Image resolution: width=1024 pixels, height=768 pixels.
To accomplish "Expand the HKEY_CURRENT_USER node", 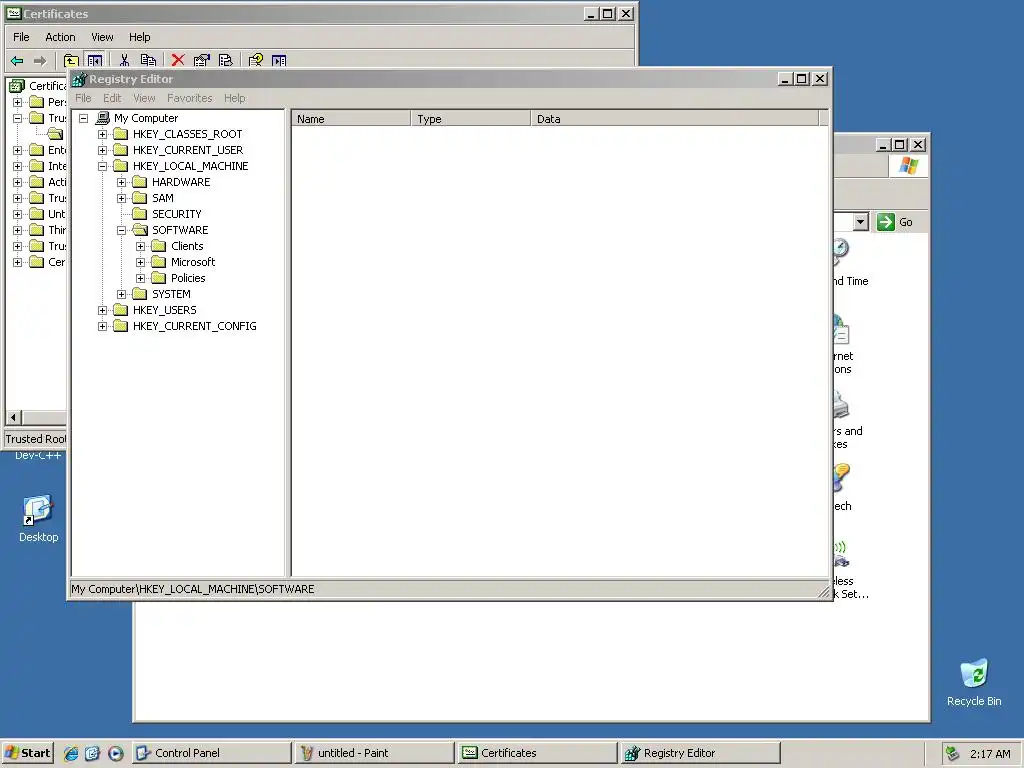I will (103, 150).
